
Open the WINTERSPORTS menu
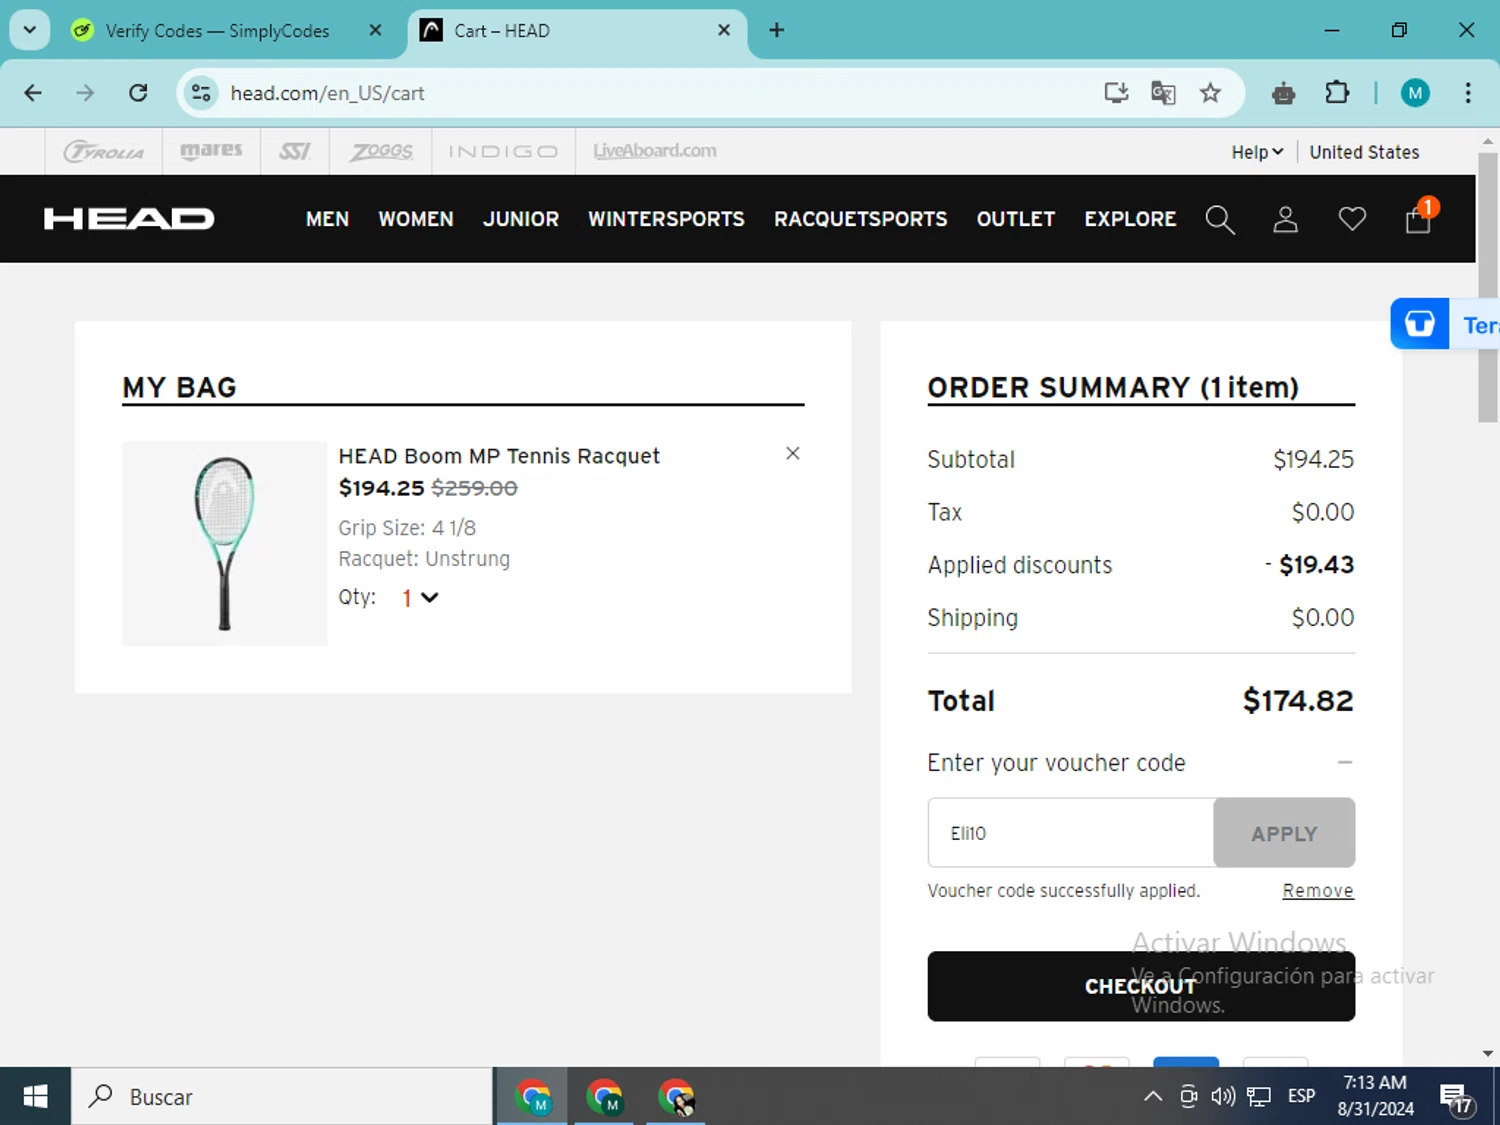[x=666, y=219]
